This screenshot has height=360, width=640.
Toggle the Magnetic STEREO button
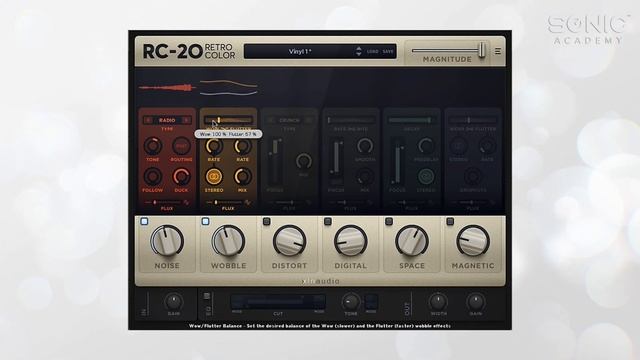pos(459,146)
